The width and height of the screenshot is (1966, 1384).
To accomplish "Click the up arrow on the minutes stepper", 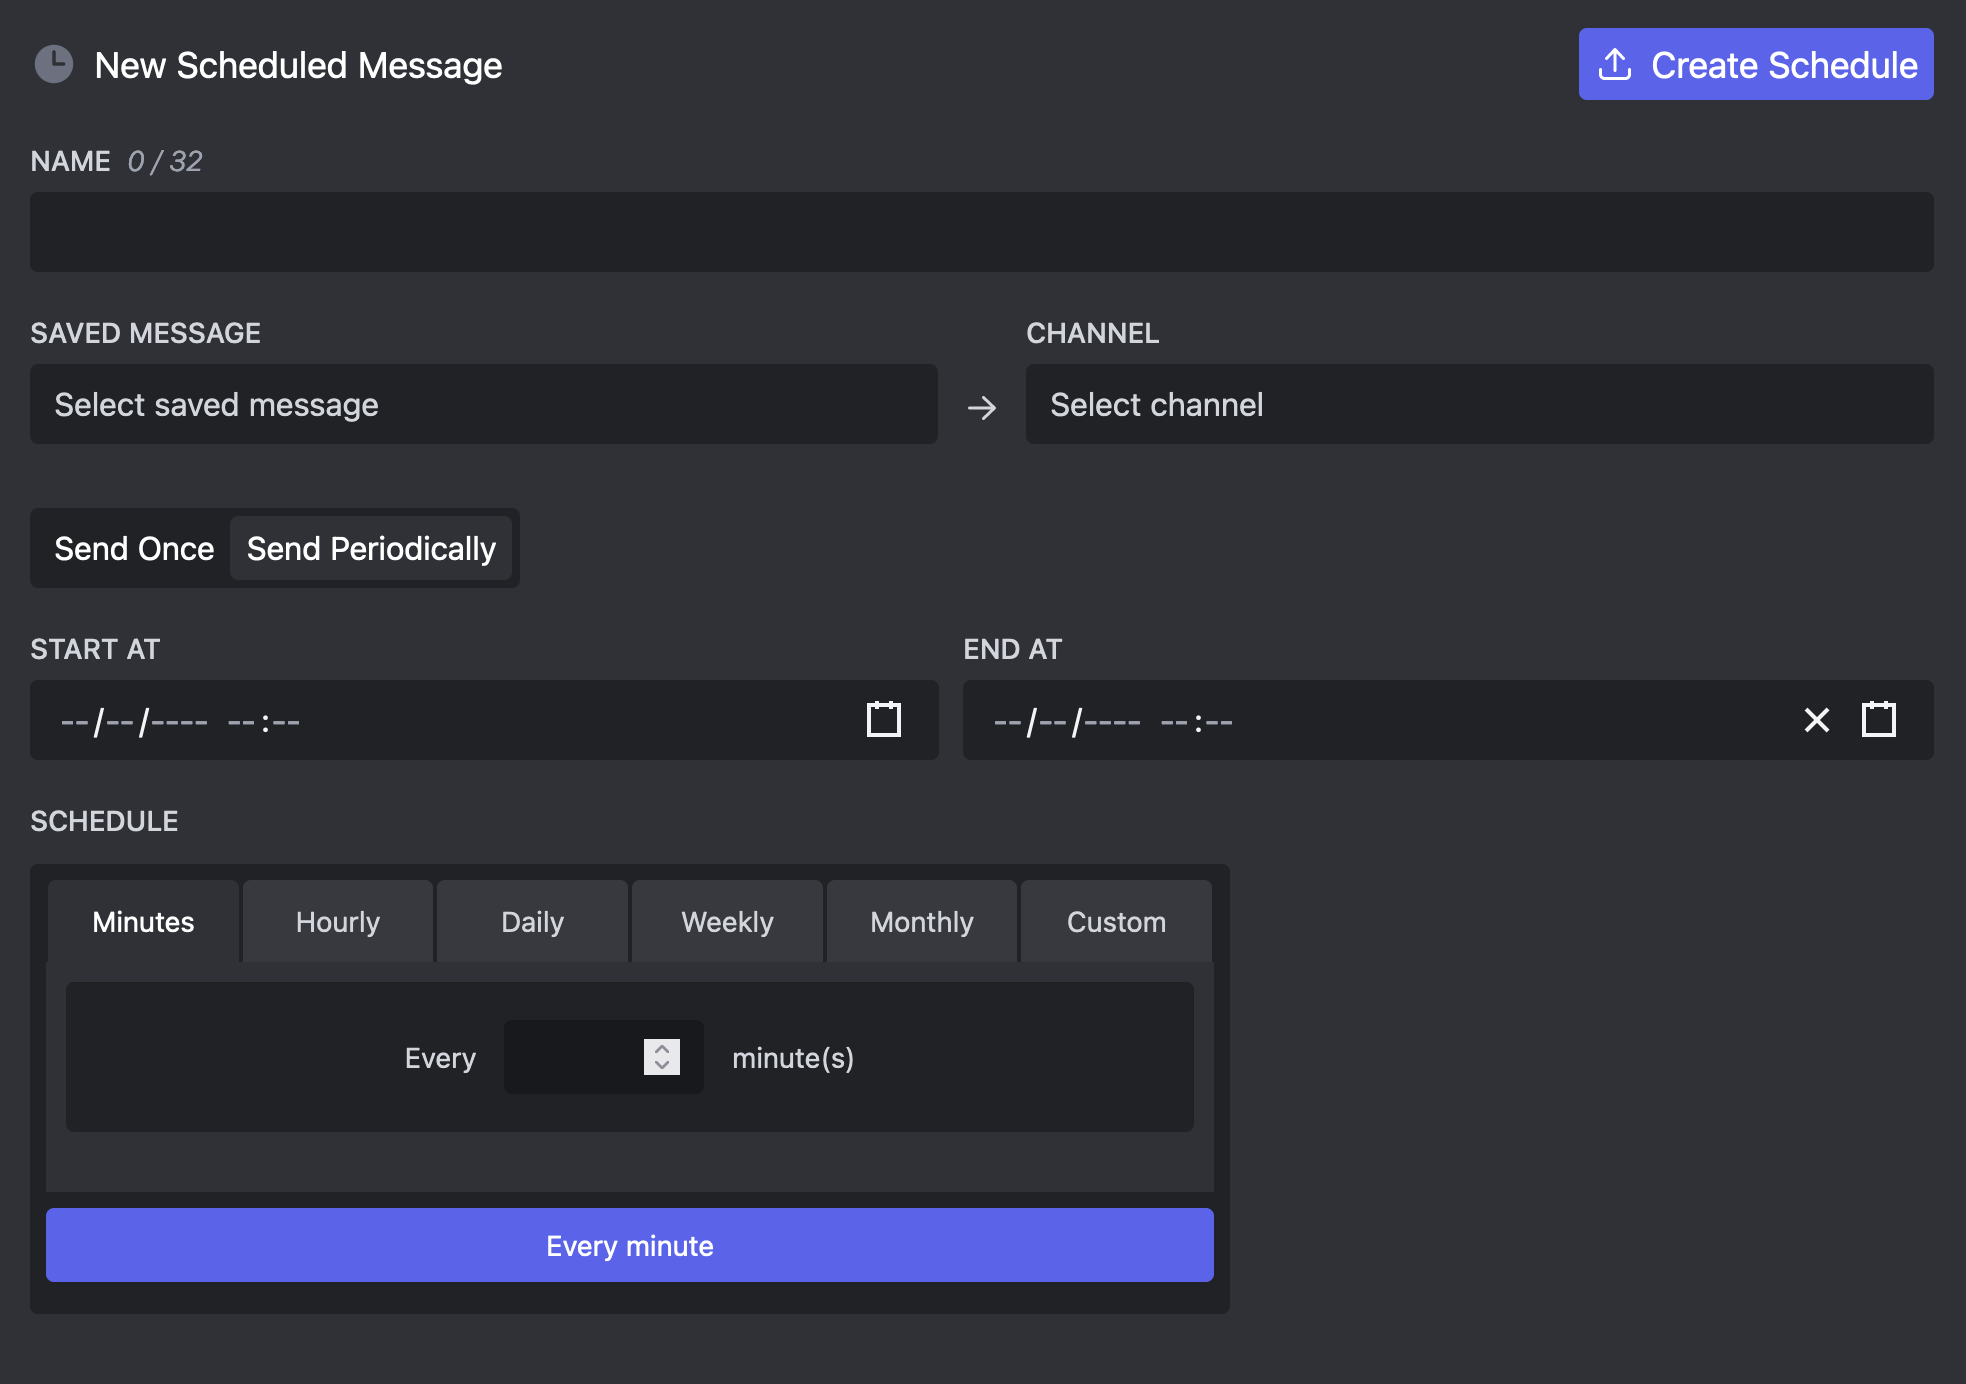I will pos(660,1047).
